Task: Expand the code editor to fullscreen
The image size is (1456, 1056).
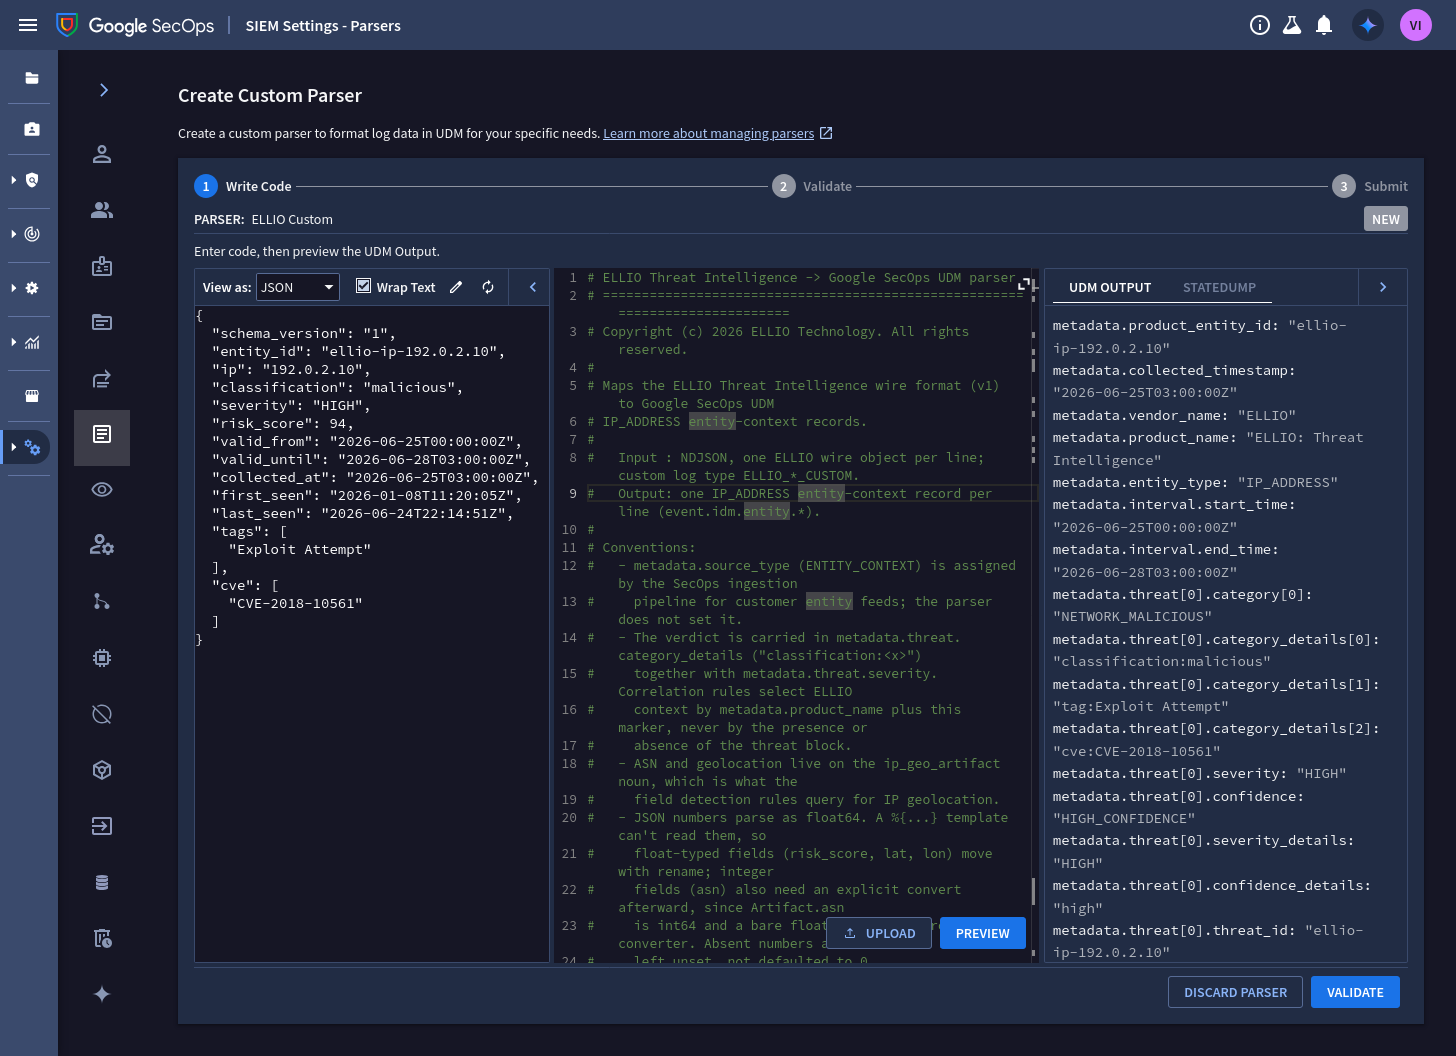Action: coord(1024,284)
